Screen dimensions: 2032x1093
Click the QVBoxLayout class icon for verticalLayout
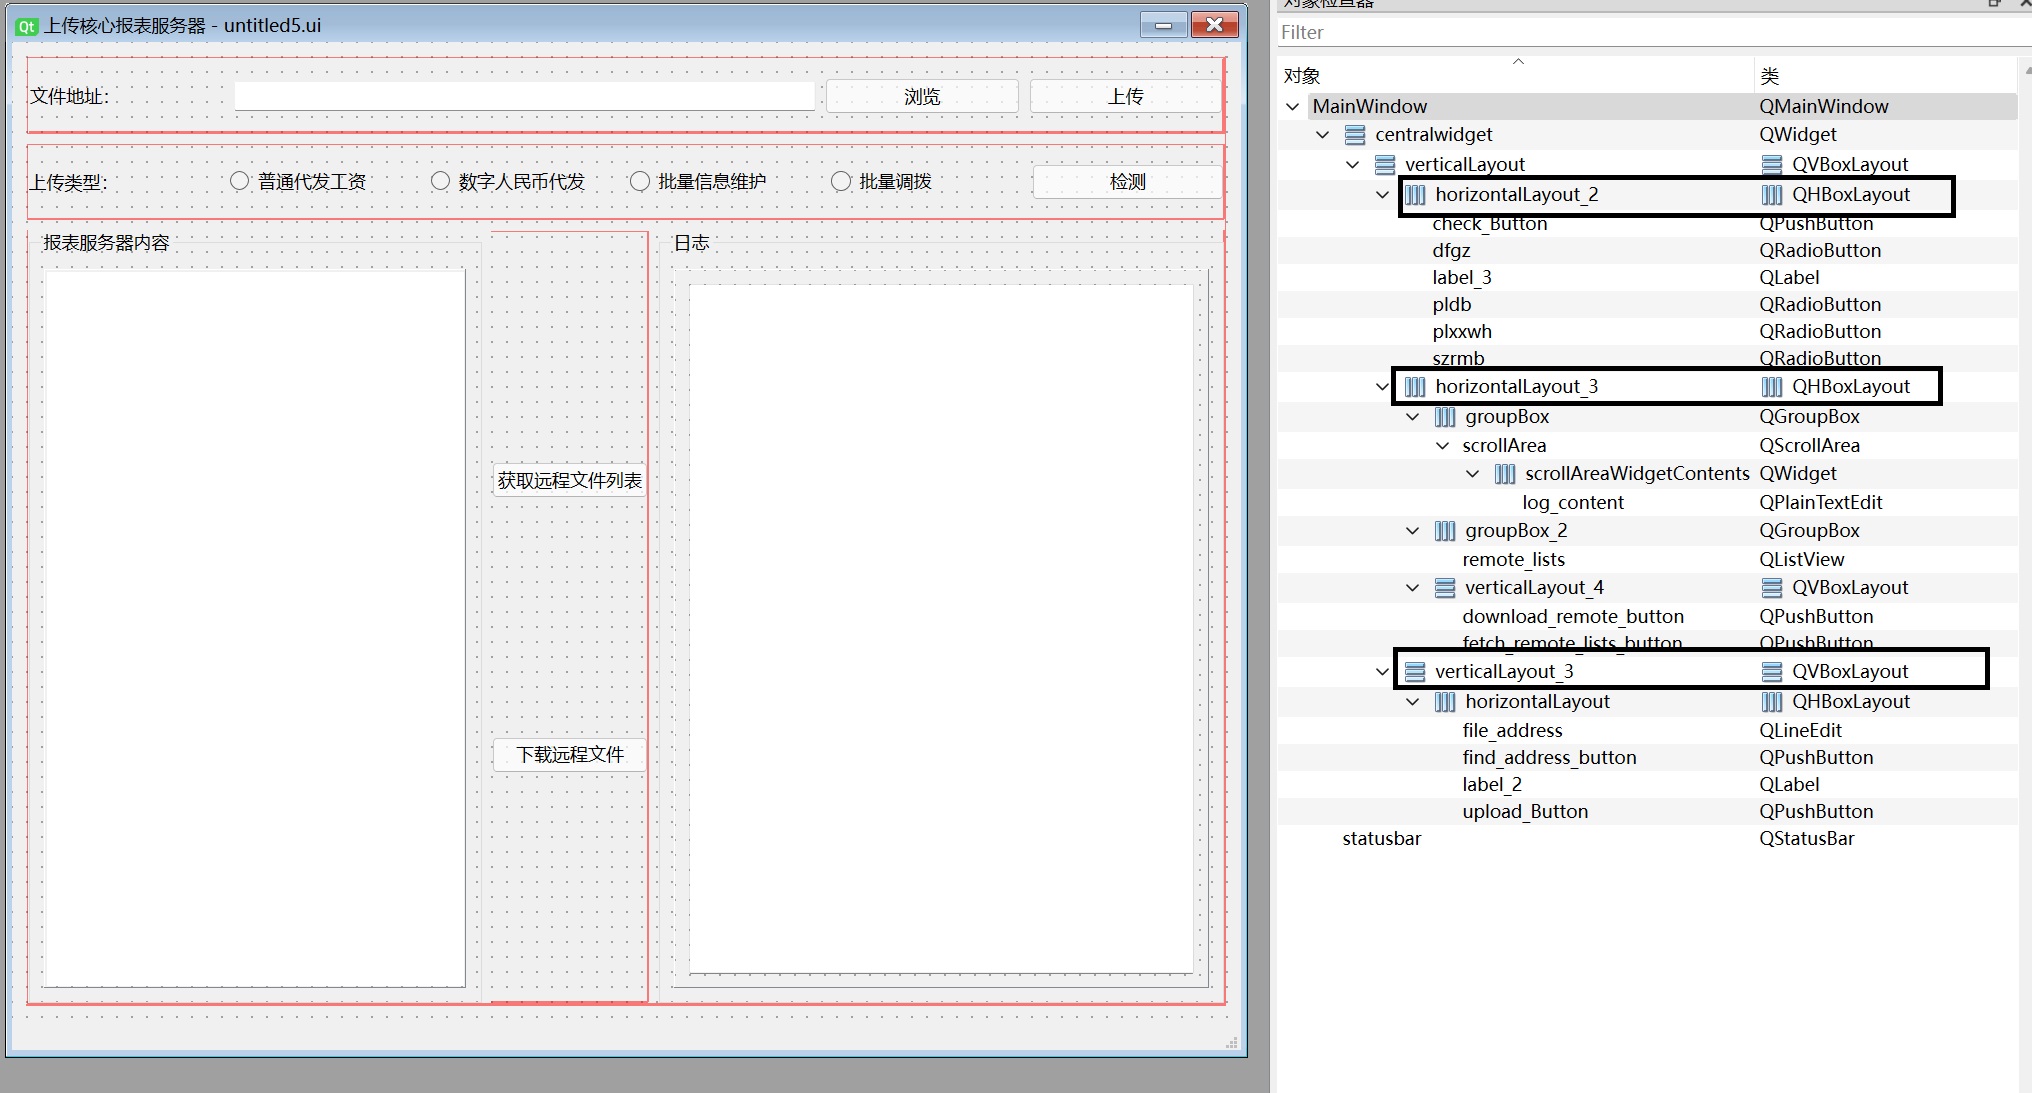click(1771, 165)
